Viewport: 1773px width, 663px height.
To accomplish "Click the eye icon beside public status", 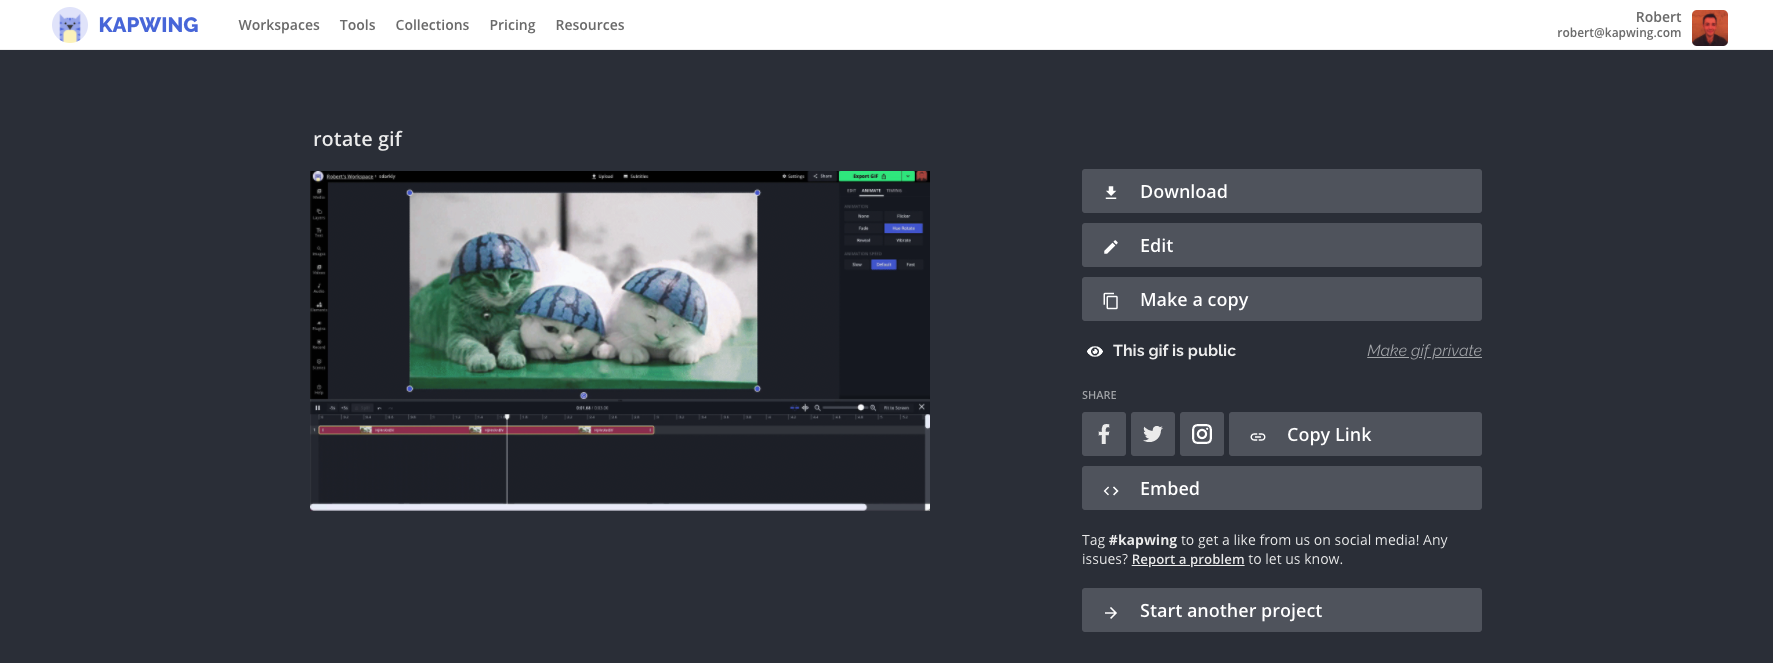I will [1095, 351].
